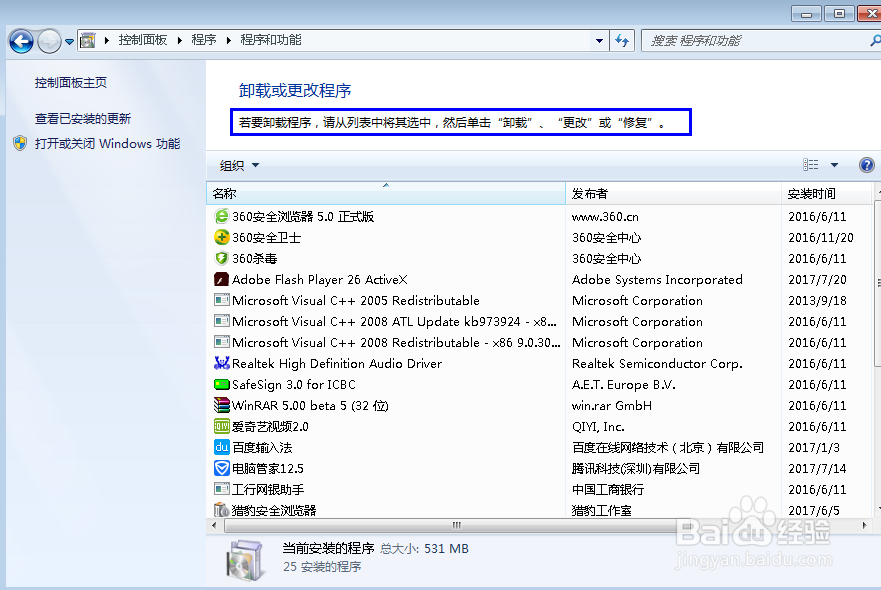The width and height of the screenshot is (881, 590).
Task: Click install date 2013/9/18
Action: 818,301
